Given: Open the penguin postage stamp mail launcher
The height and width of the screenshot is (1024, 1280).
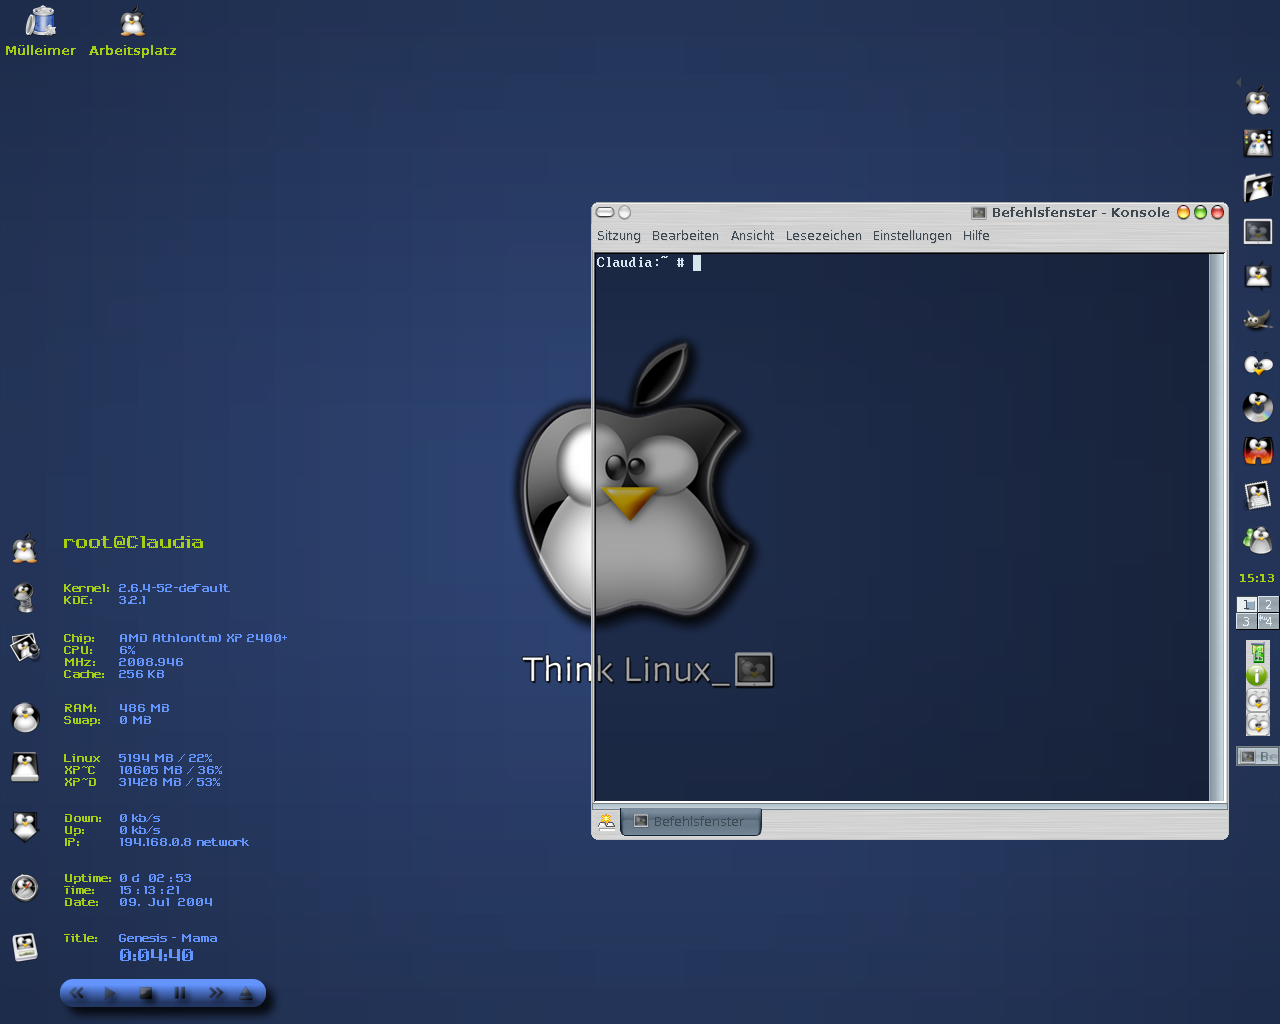Looking at the screenshot, I should pos(1257,495).
